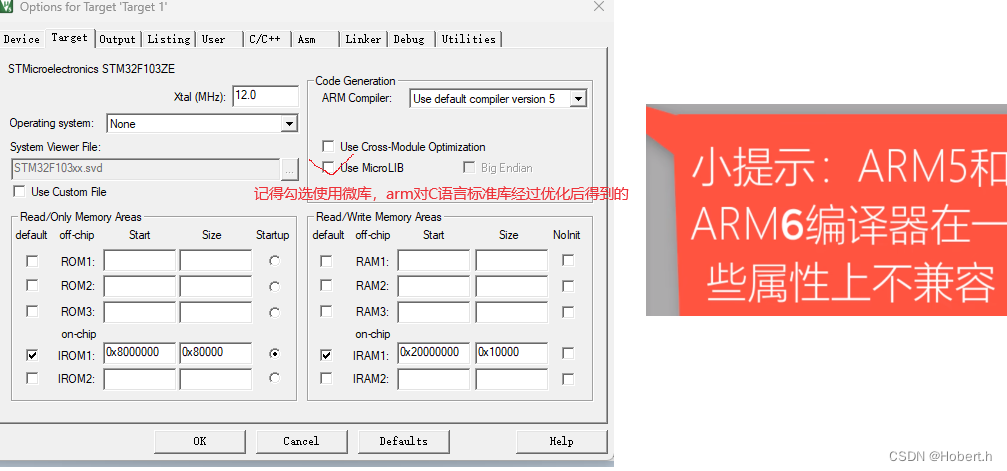Open the Asm tab
Screen dimensions: 1007x471
[x=307, y=39]
